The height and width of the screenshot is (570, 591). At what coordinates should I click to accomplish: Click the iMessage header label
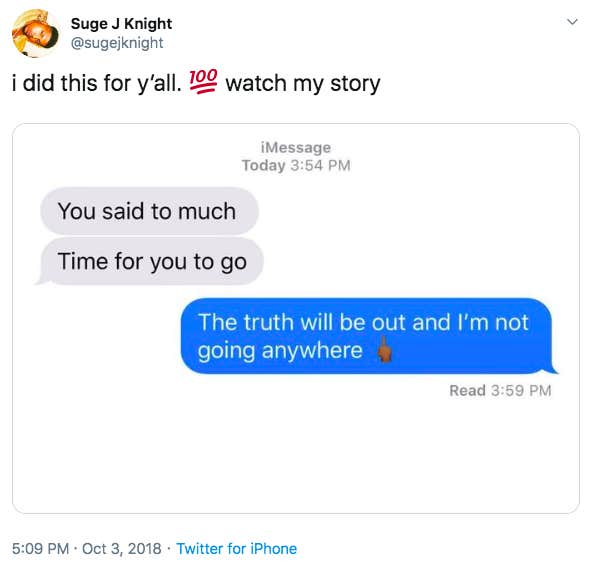point(296,147)
